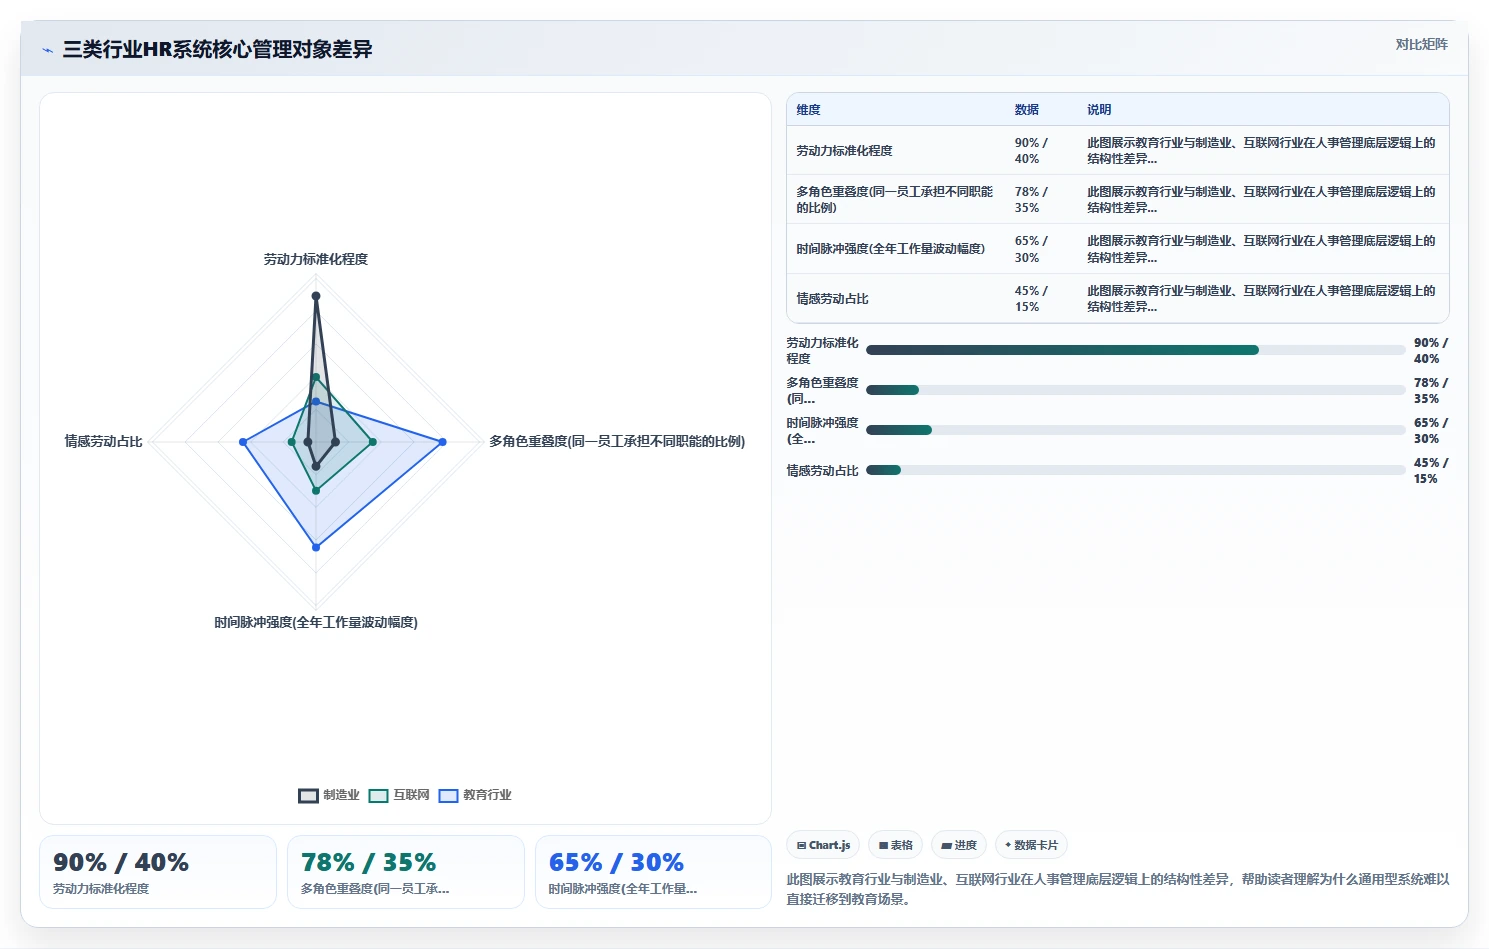The height and width of the screenshot is (949, 1489).
Task: Click the 多角色重叠度 table row cell
Action: [x=895, y=200]
